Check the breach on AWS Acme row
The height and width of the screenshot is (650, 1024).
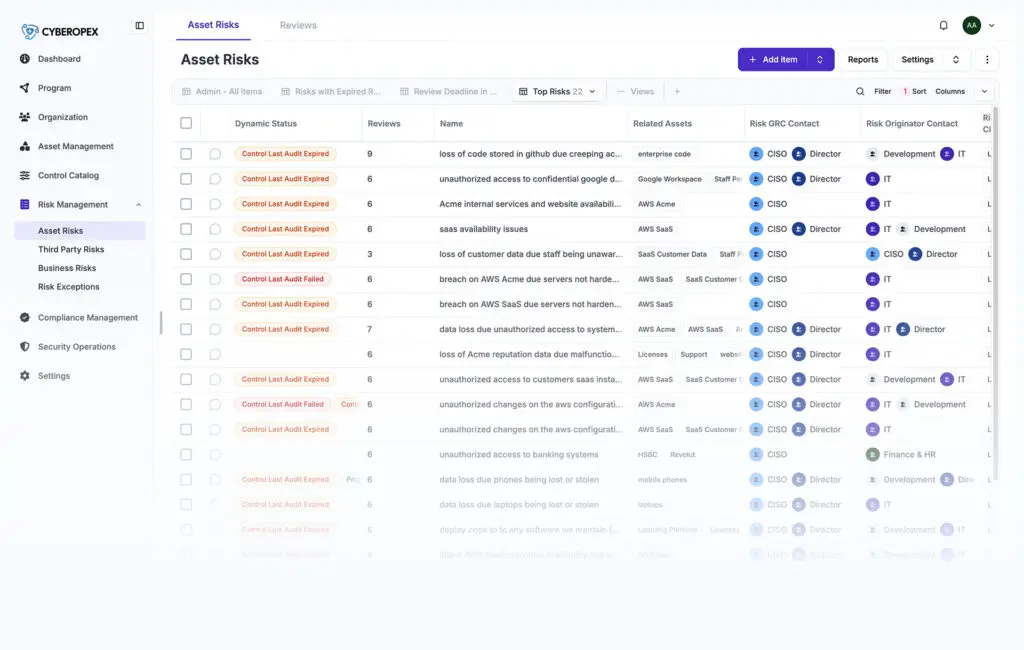[x=186, y=279]
